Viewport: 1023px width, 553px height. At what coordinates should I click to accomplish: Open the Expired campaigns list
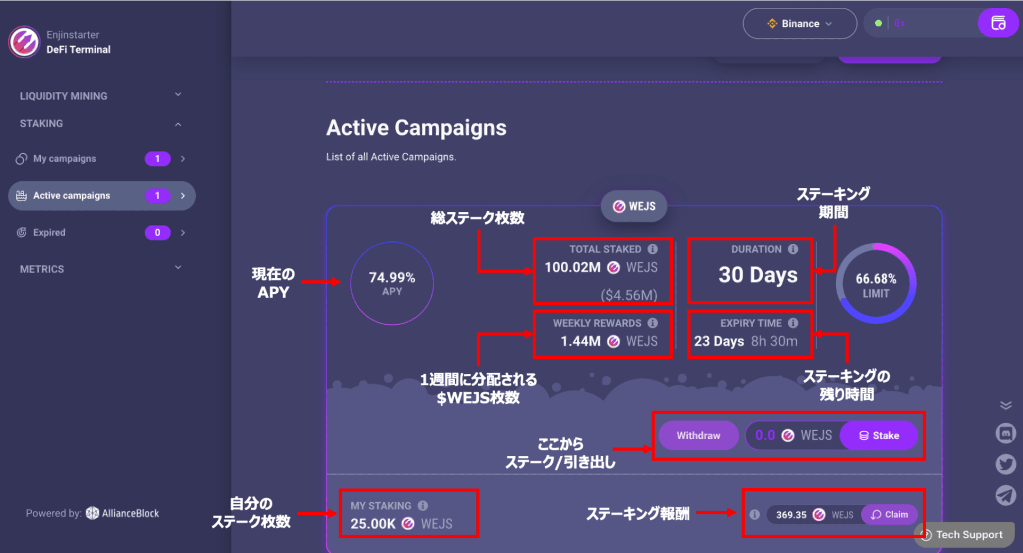click(x=50, y=233)
